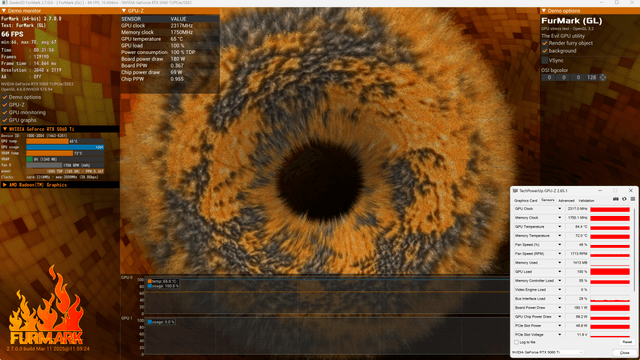The width and height of the screenshot is (640, 360).
Task: Click the Close button in GPU-Z
Action: [x=624, y=353]
